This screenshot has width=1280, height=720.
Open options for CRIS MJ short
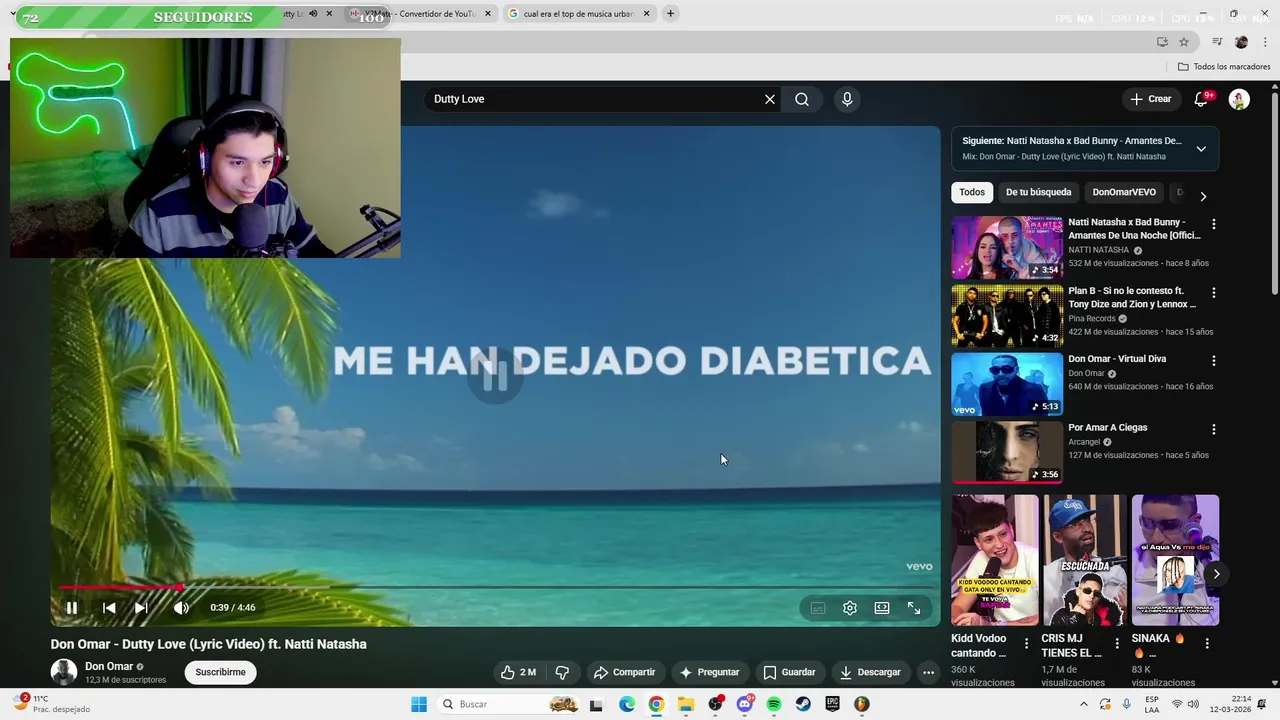click(1117, 643)
